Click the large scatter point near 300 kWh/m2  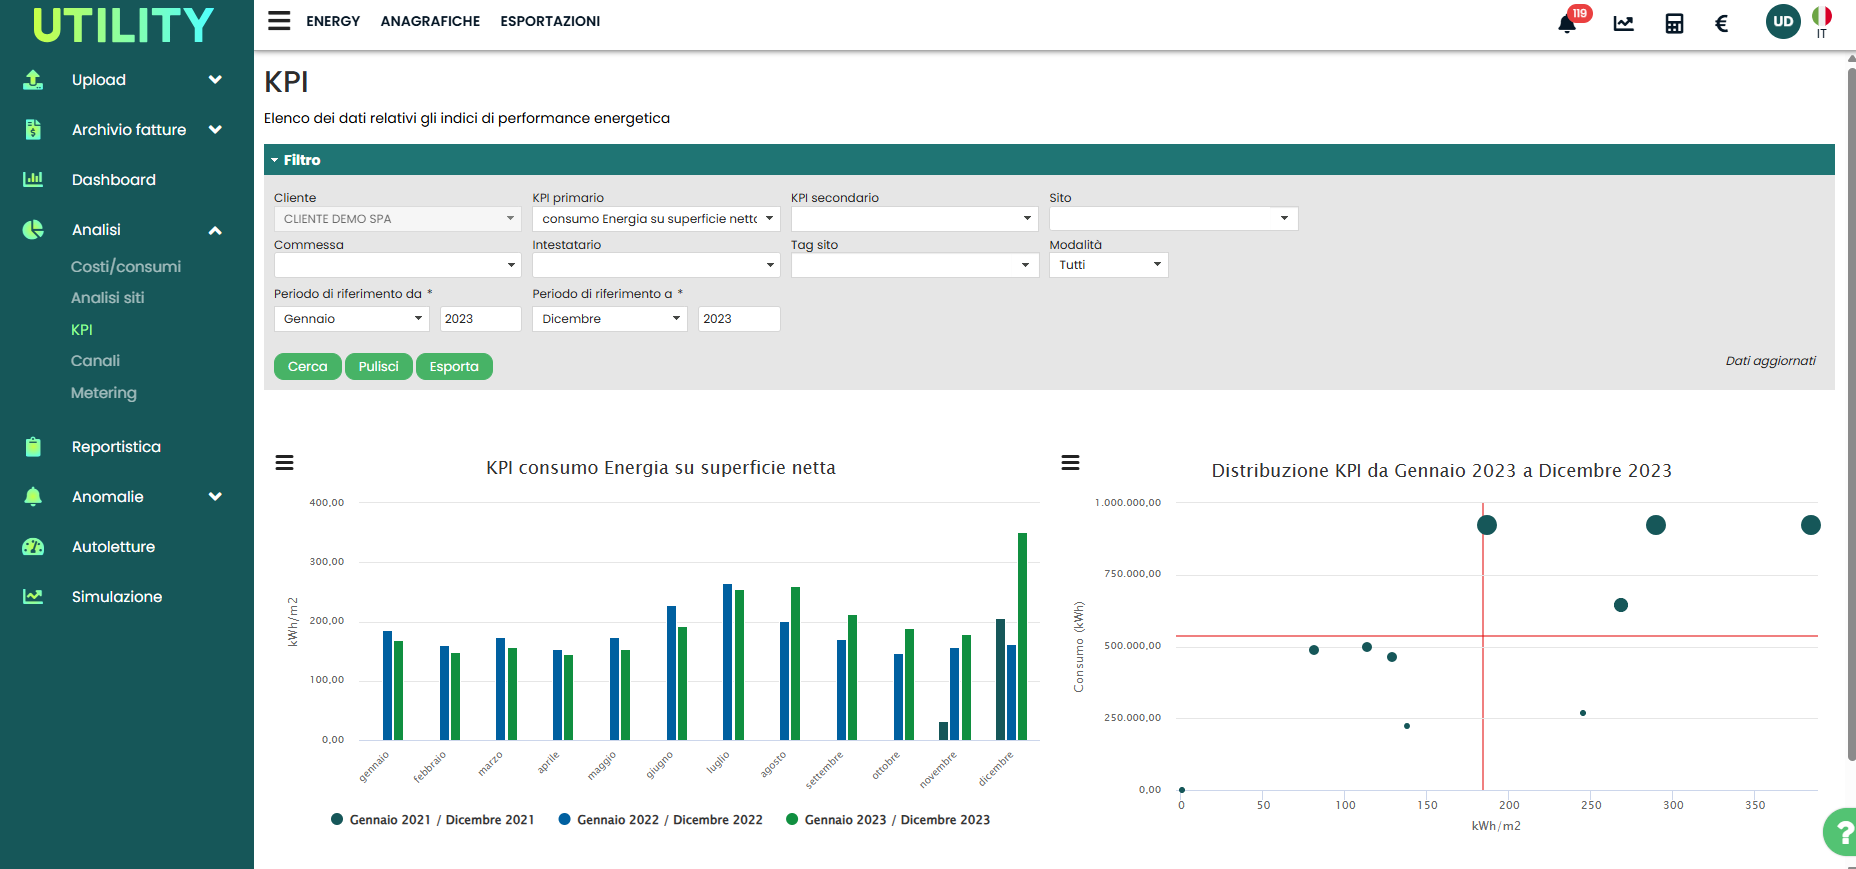pyautogui.click(x=1656, y=525)
